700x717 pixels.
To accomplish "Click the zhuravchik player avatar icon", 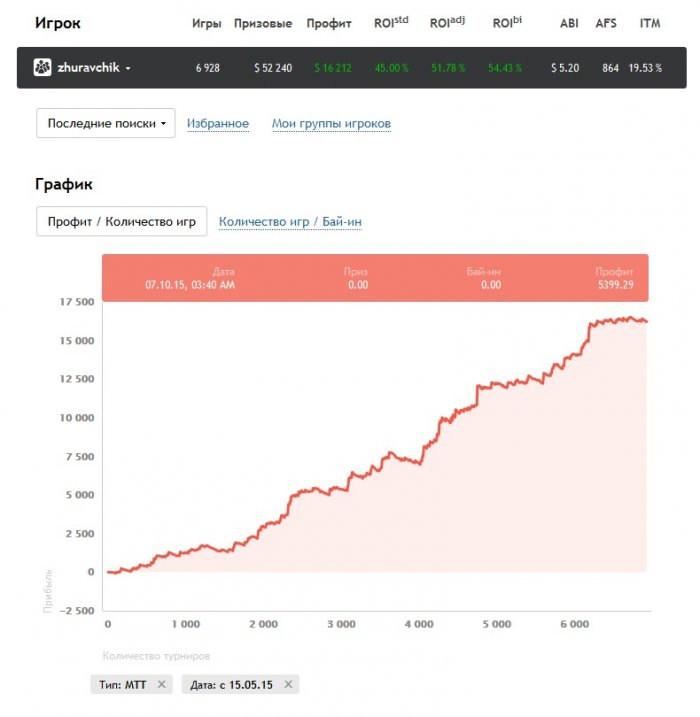I will [x=43, y=68].
